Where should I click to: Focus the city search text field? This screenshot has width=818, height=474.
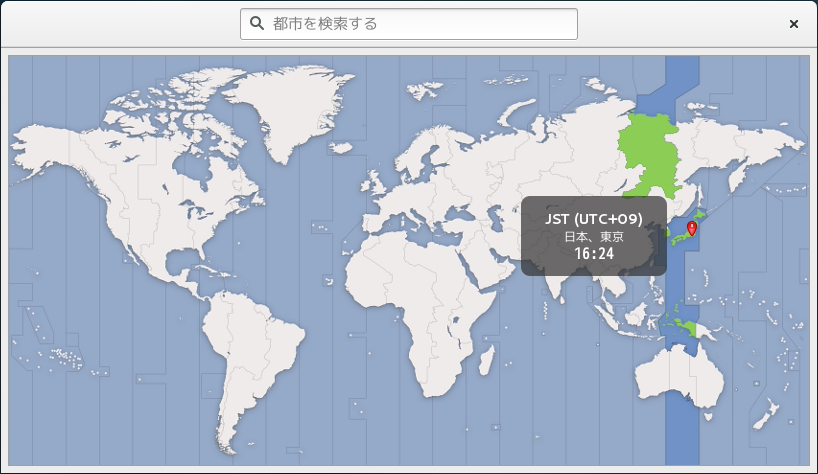(420, 23)
